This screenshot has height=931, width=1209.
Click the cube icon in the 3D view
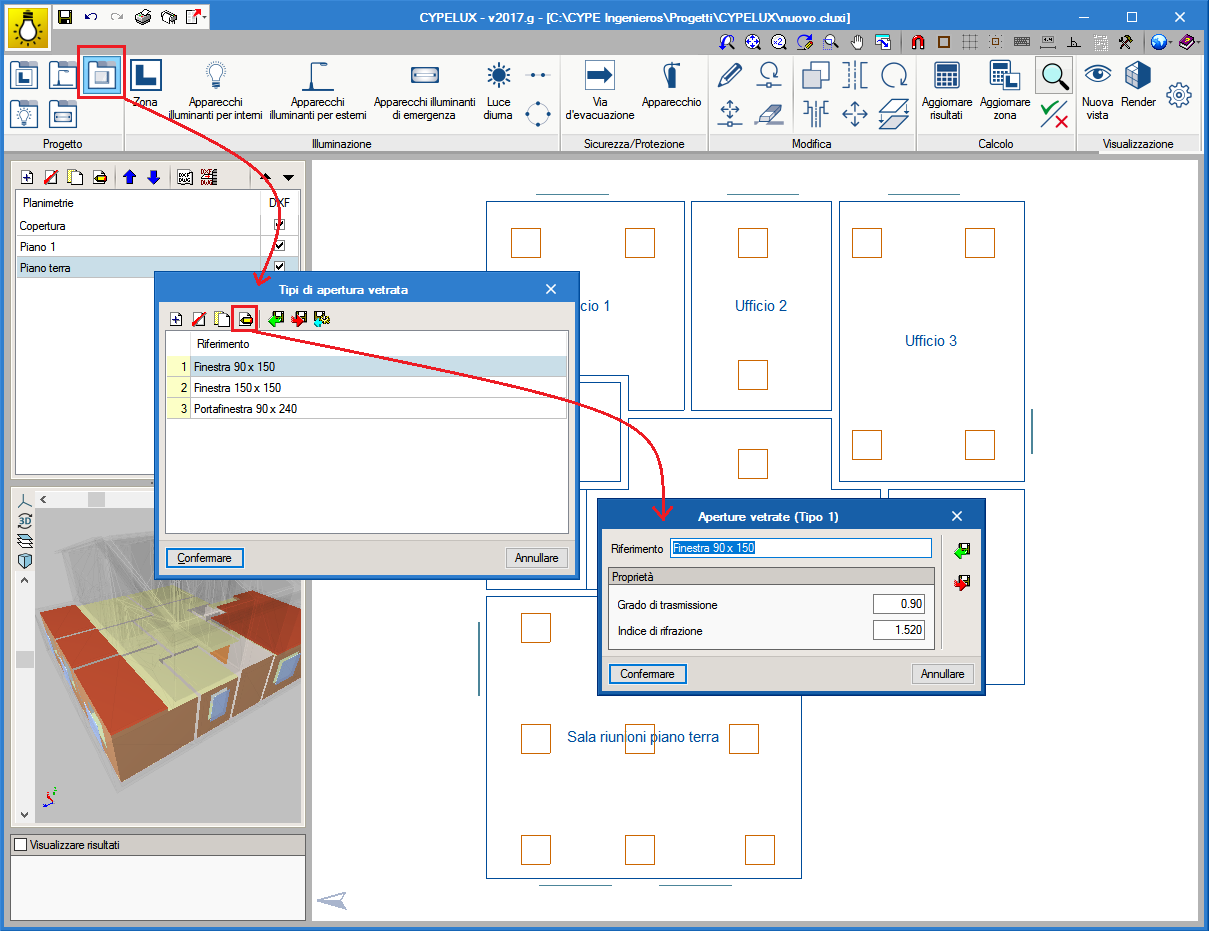[25, 561]
